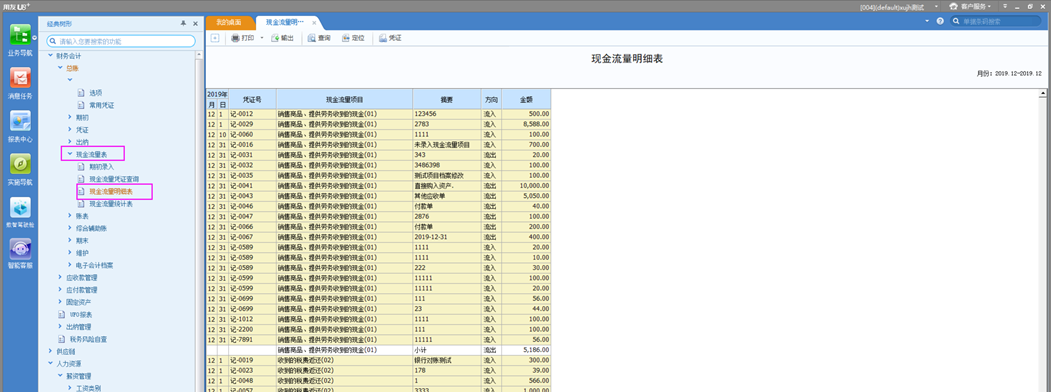Close the 现金流量明… tab

[x=314, y=22]
